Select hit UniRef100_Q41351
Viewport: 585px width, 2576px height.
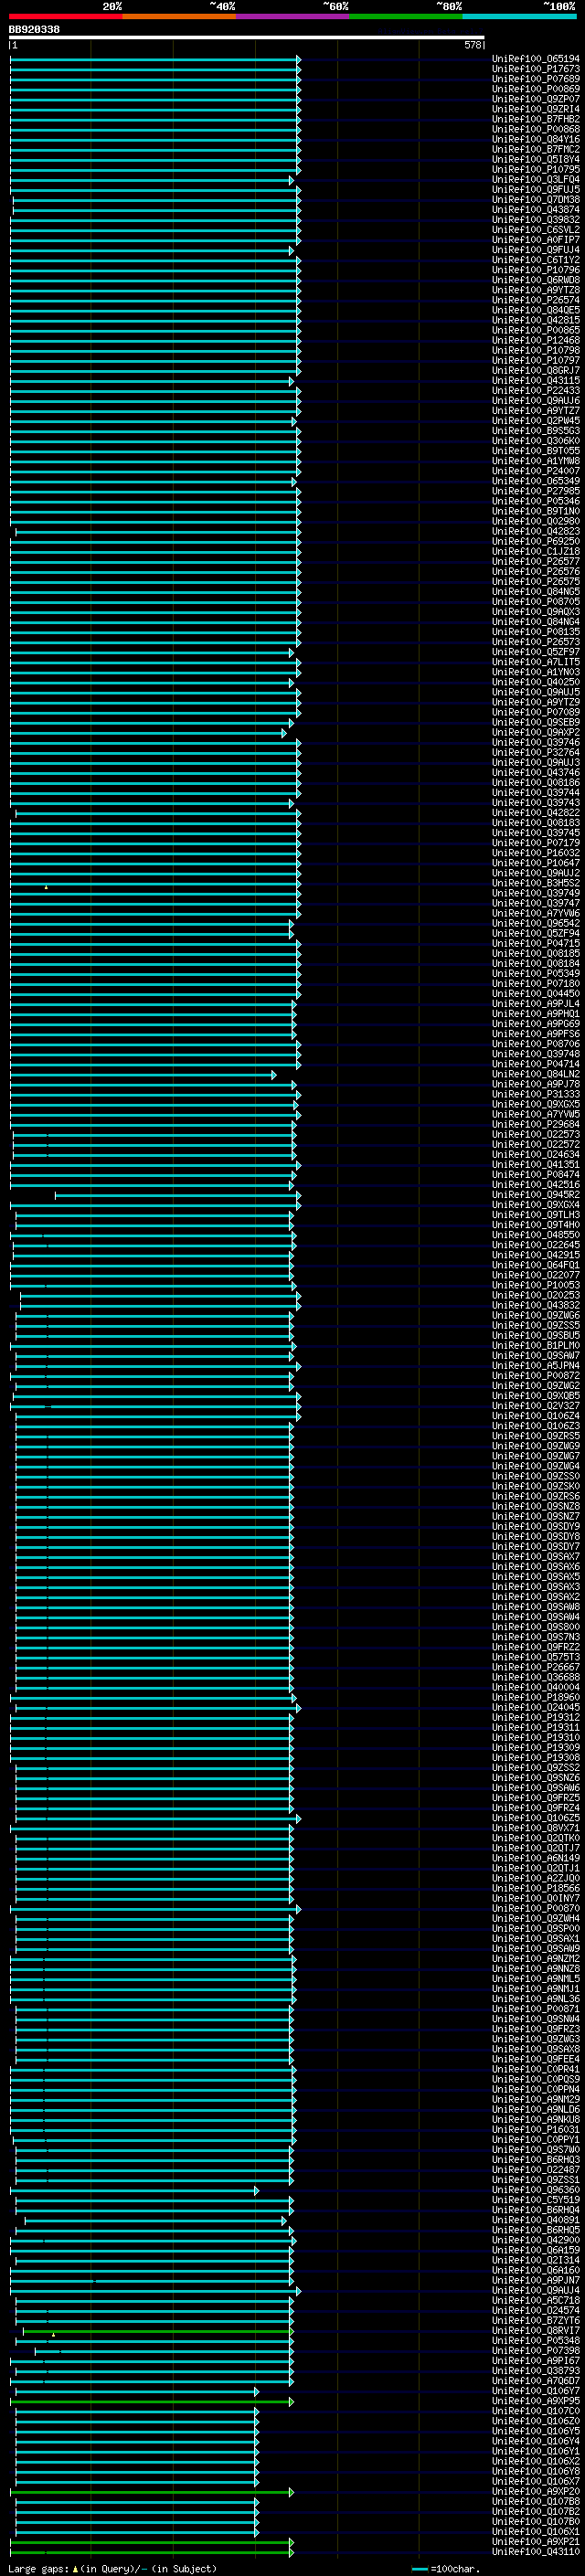[x=536, y=1165]
